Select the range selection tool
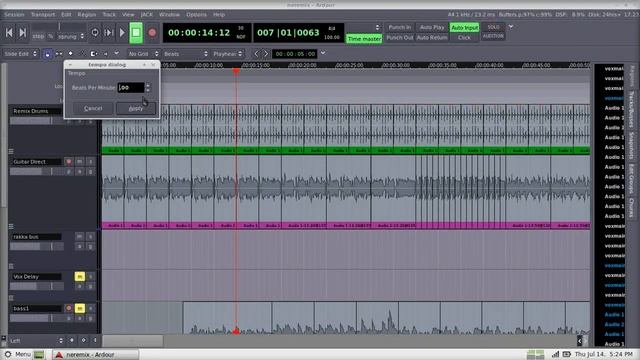Image resolution: width=640 pixels, height=360 pixels. [59, 54]
